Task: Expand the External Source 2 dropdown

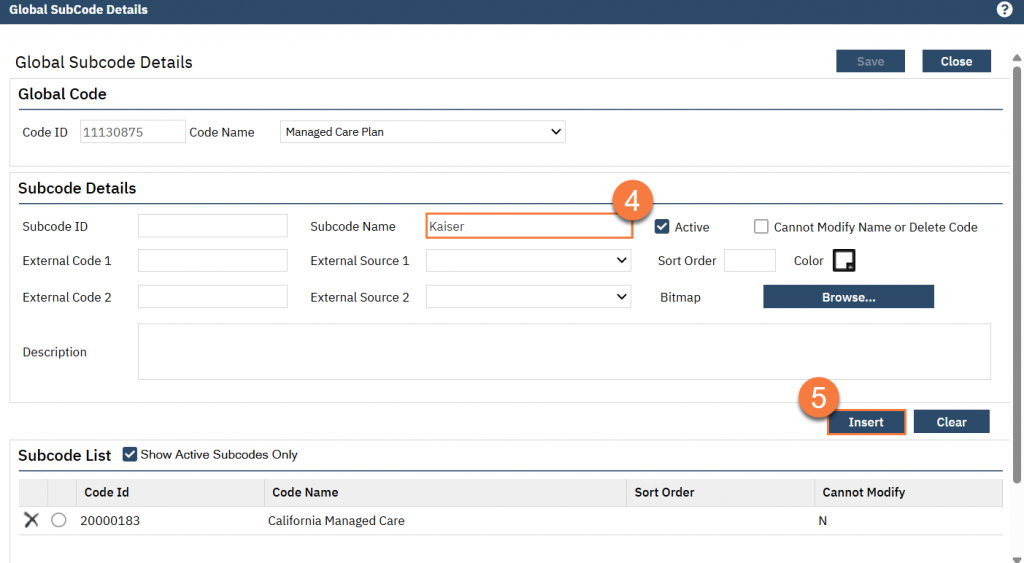Action: click(x=528, y=297)
